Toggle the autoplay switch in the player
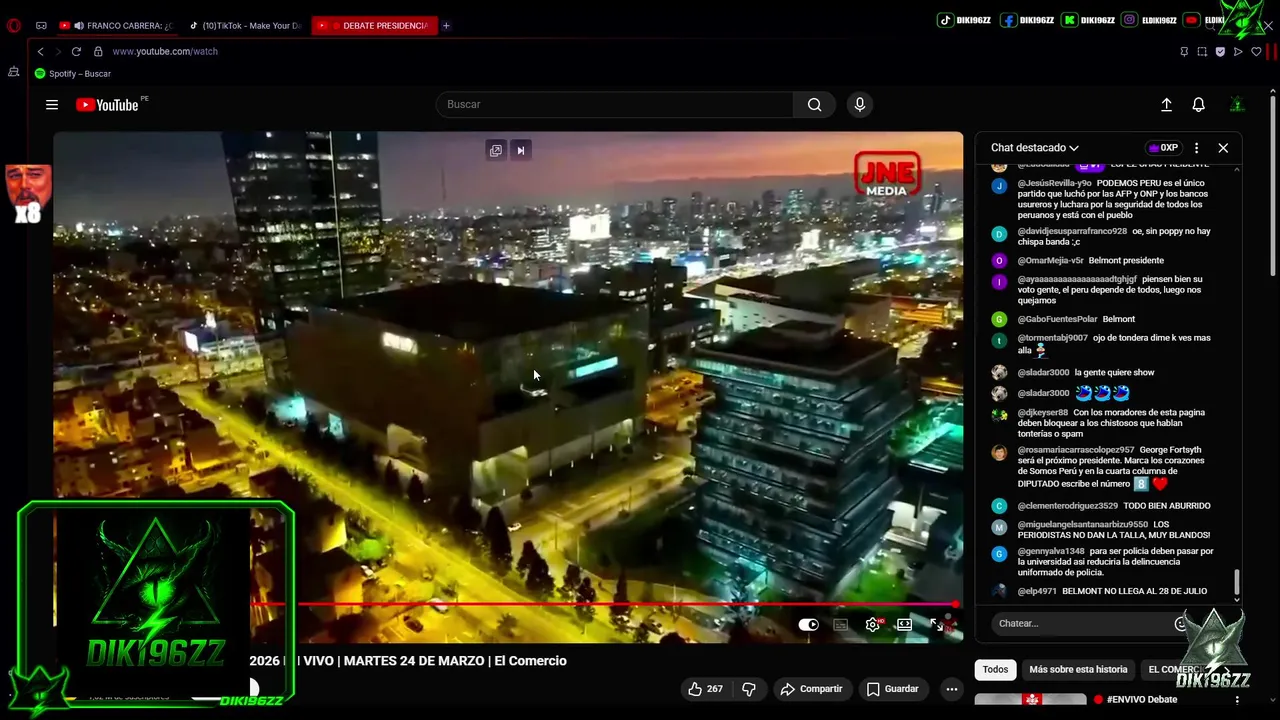Image resolution: width=1280 pixels, height=720 pixels. (808, 624)
